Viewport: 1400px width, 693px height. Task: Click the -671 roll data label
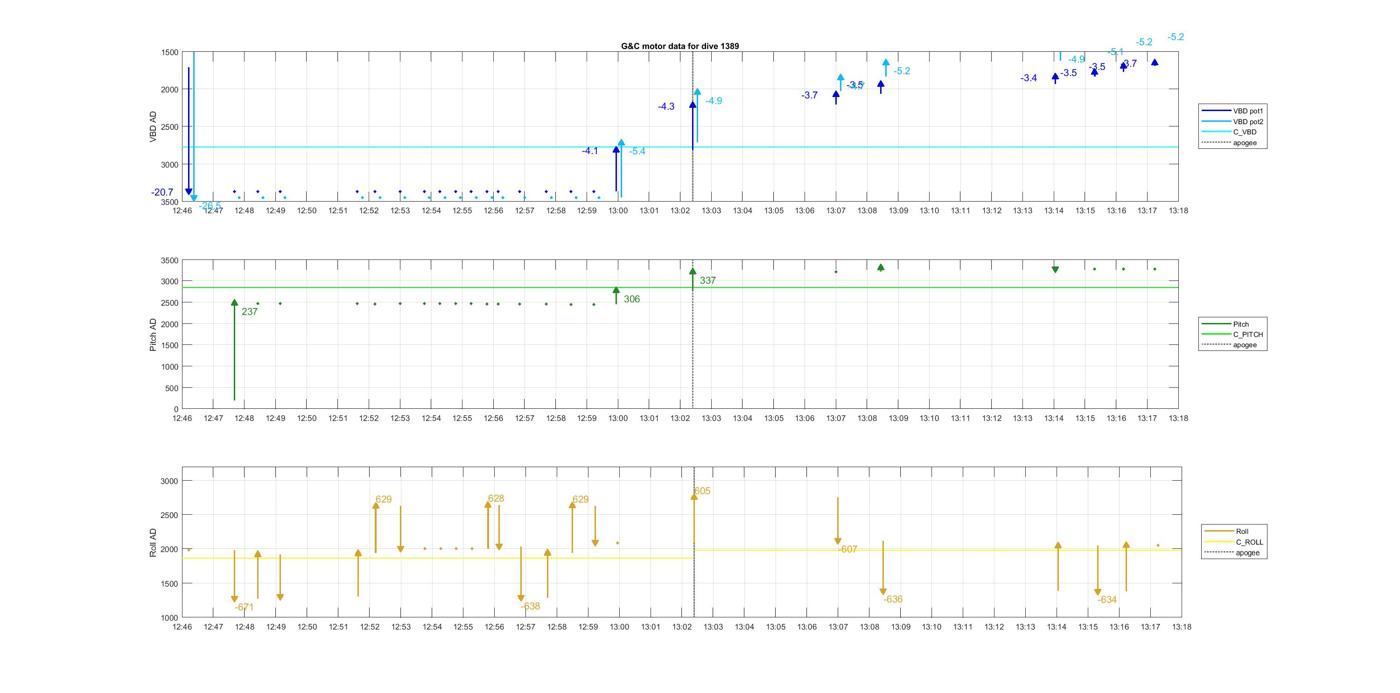point(244,607)
